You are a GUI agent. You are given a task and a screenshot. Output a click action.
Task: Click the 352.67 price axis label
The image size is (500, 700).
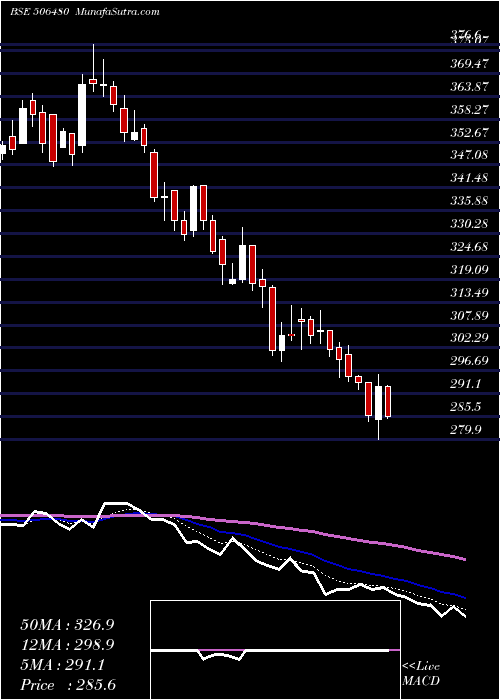pyautogui.click(x=469, y=132)
